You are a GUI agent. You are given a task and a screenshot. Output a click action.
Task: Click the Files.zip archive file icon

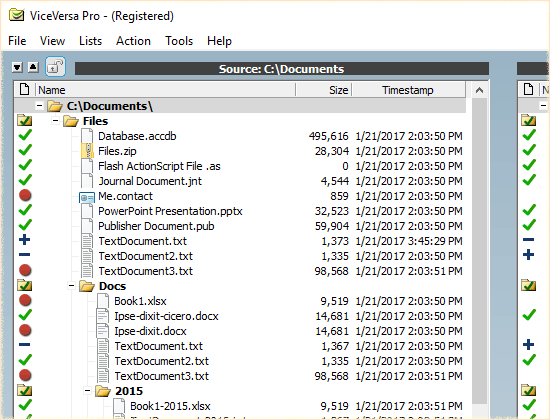click(x=87, y=151)
